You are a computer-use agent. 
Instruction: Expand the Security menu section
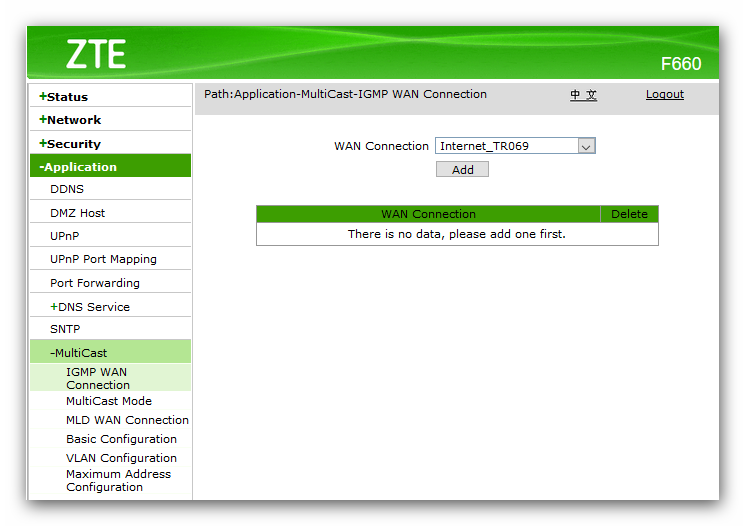pyautogui.click(x=70, y=144)
